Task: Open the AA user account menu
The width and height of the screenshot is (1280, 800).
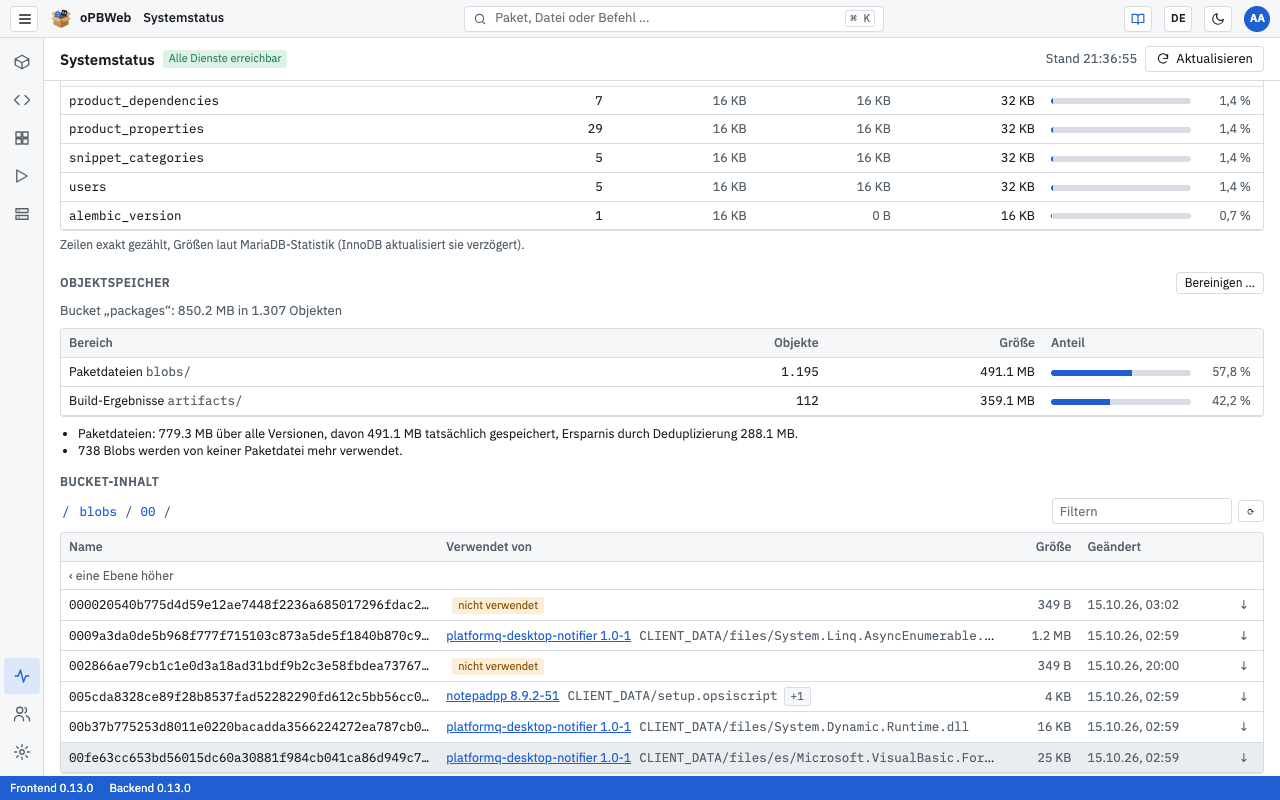Action: [x=1257, y=18]
